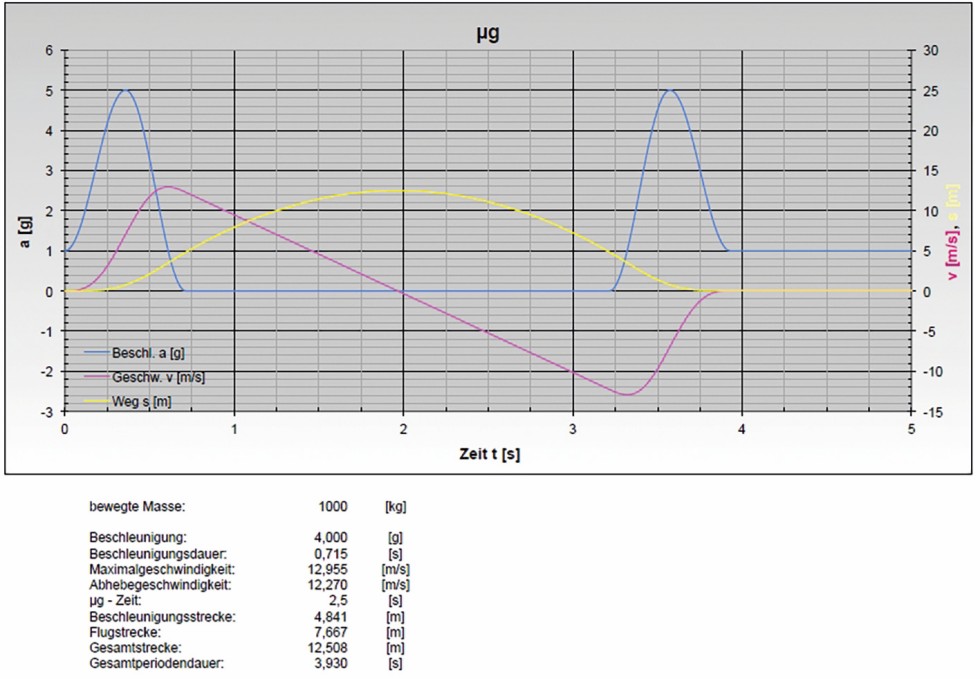The width and height of the screenshot is (980, 679).
Task: Click the Beschleunigung value 4,000
Action: pos(332,537)
